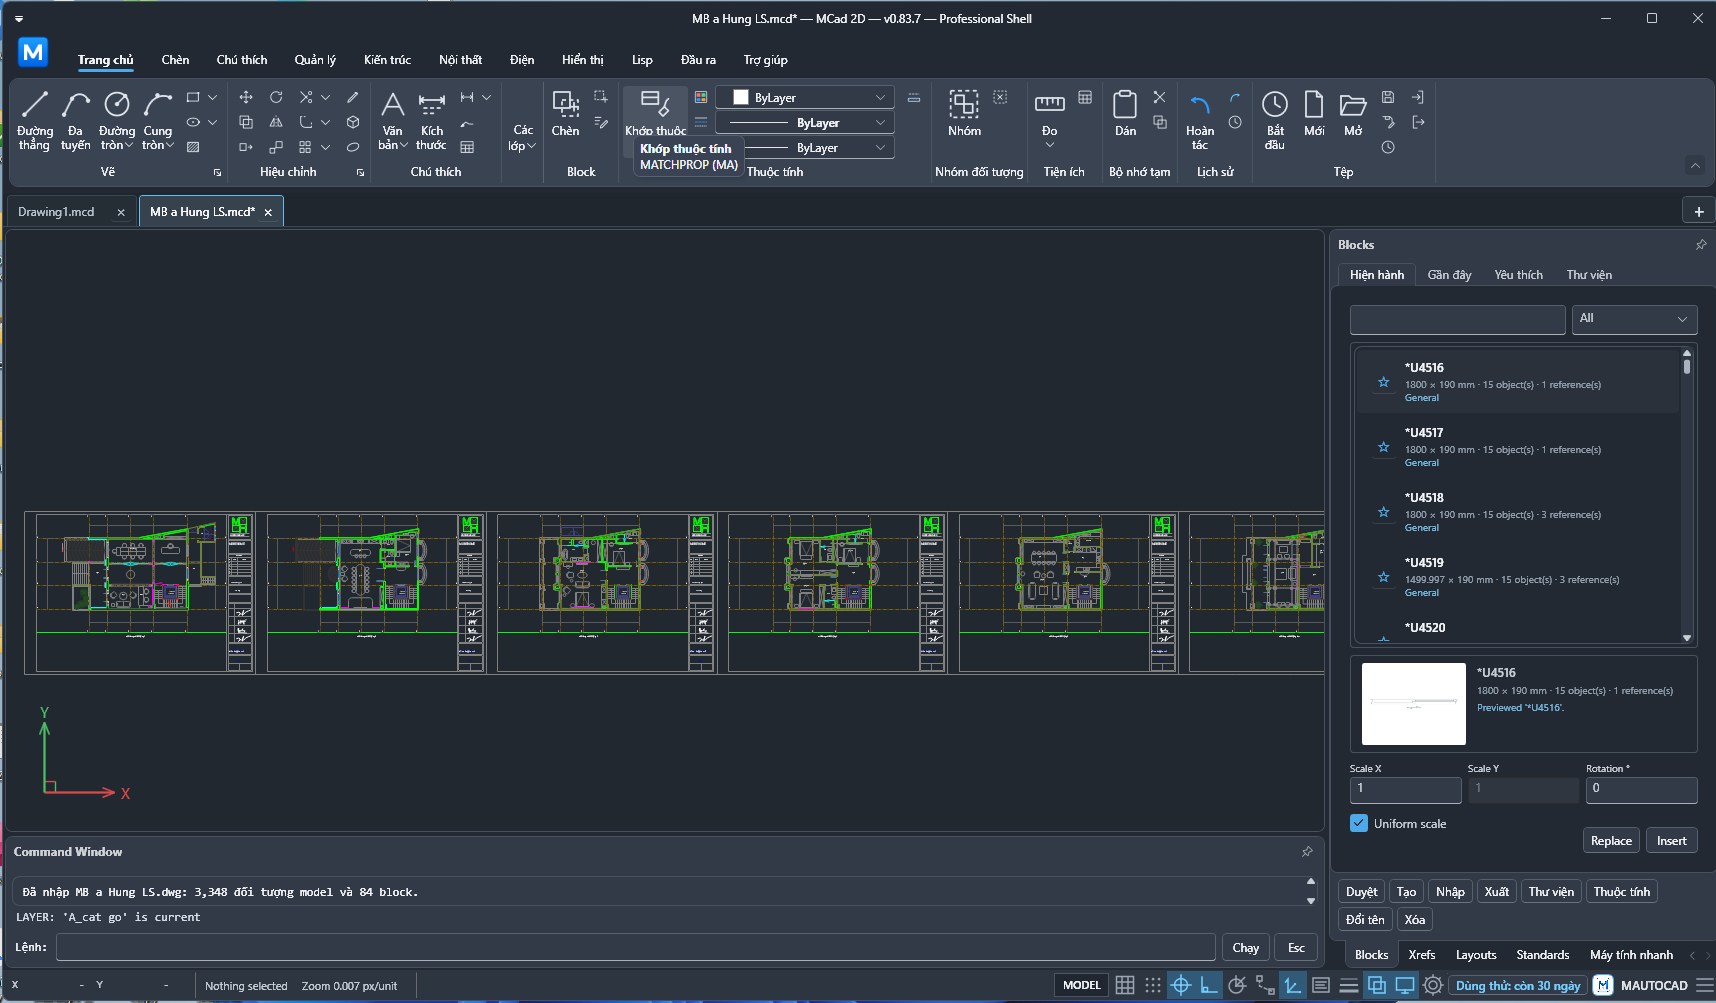Pin the Blocks panel
This screenshot has width=1716, height=1003.
(x=1701, y=245)
